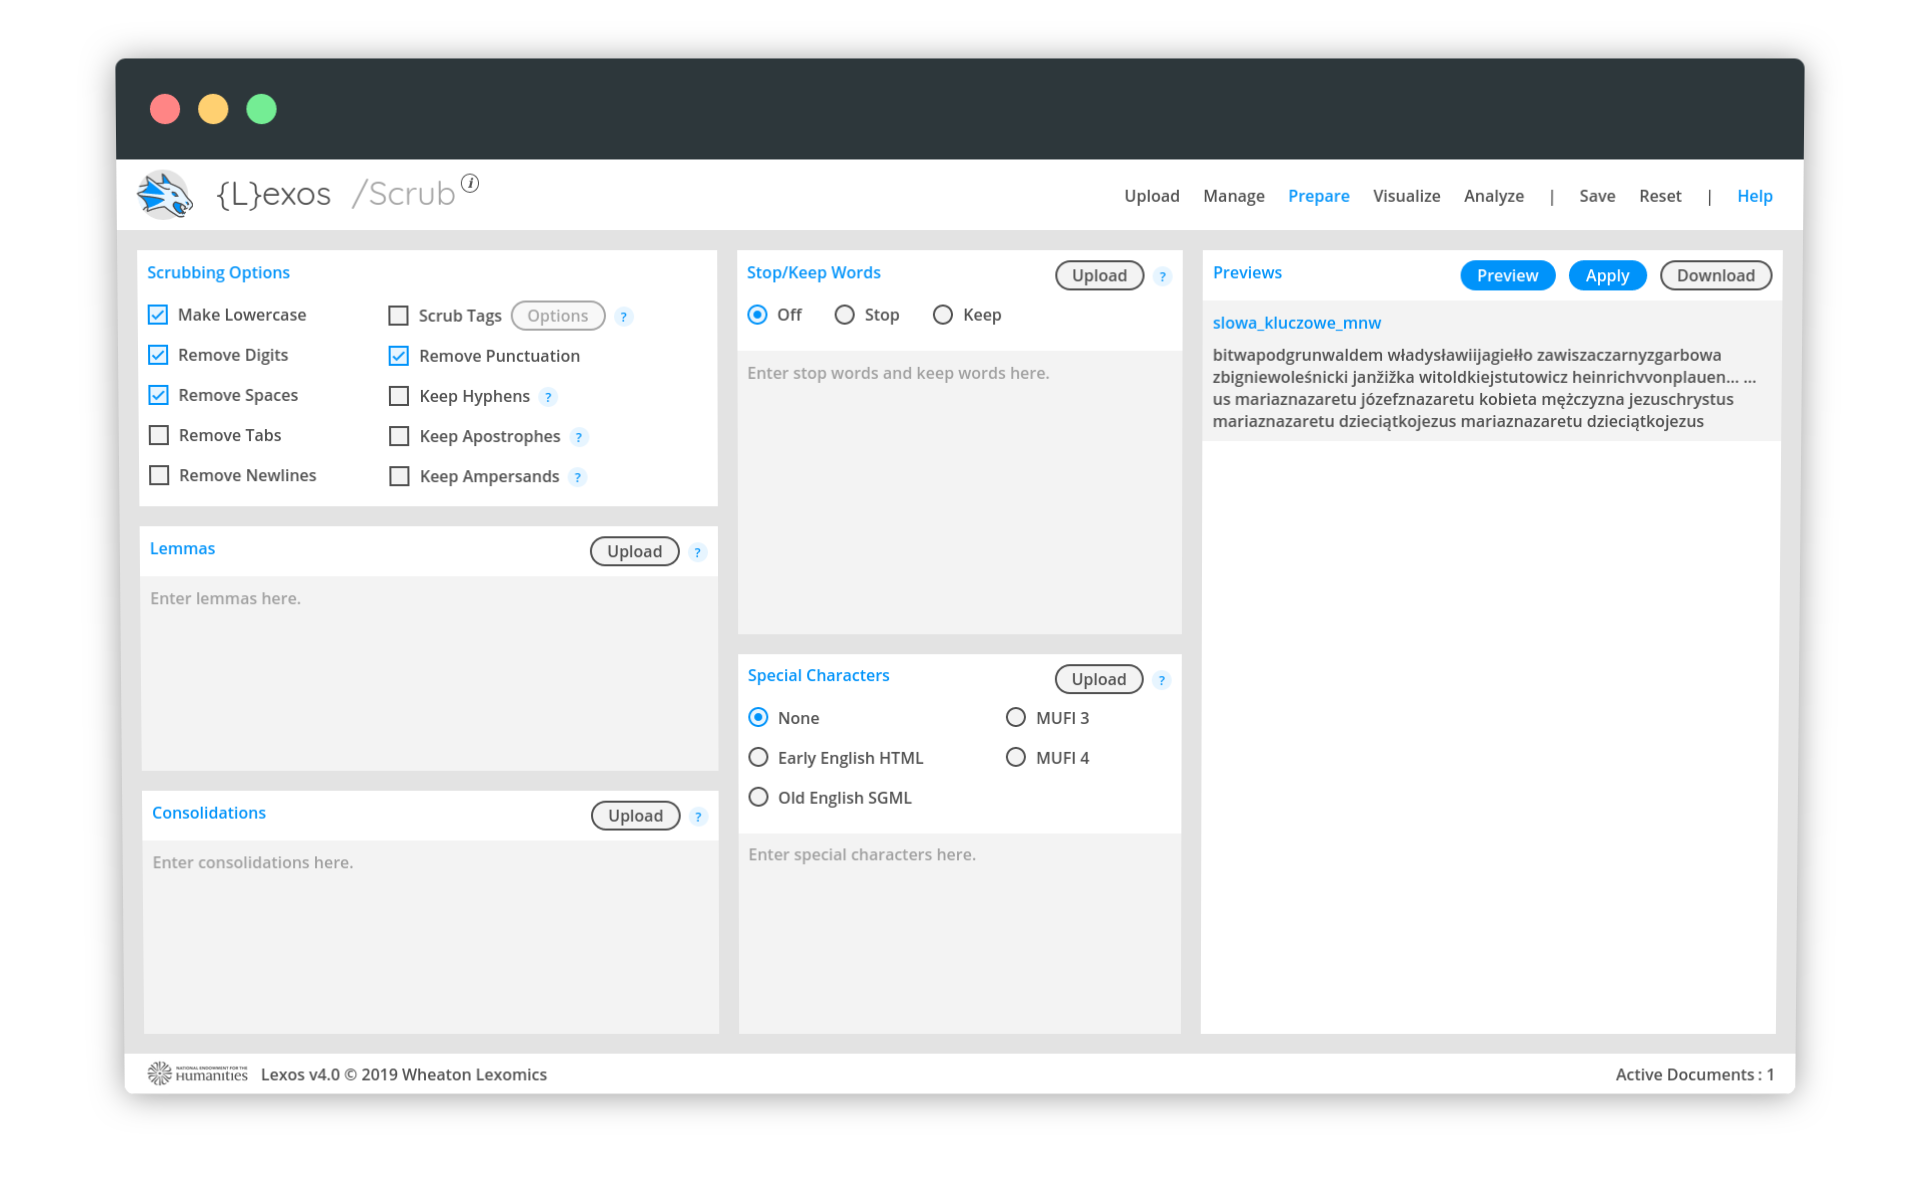Image resolution: width=1920 pixels, height=1200 pixels.
Task: Click the special characters text area
Action: pyautogui.click(x=960, y=934)
